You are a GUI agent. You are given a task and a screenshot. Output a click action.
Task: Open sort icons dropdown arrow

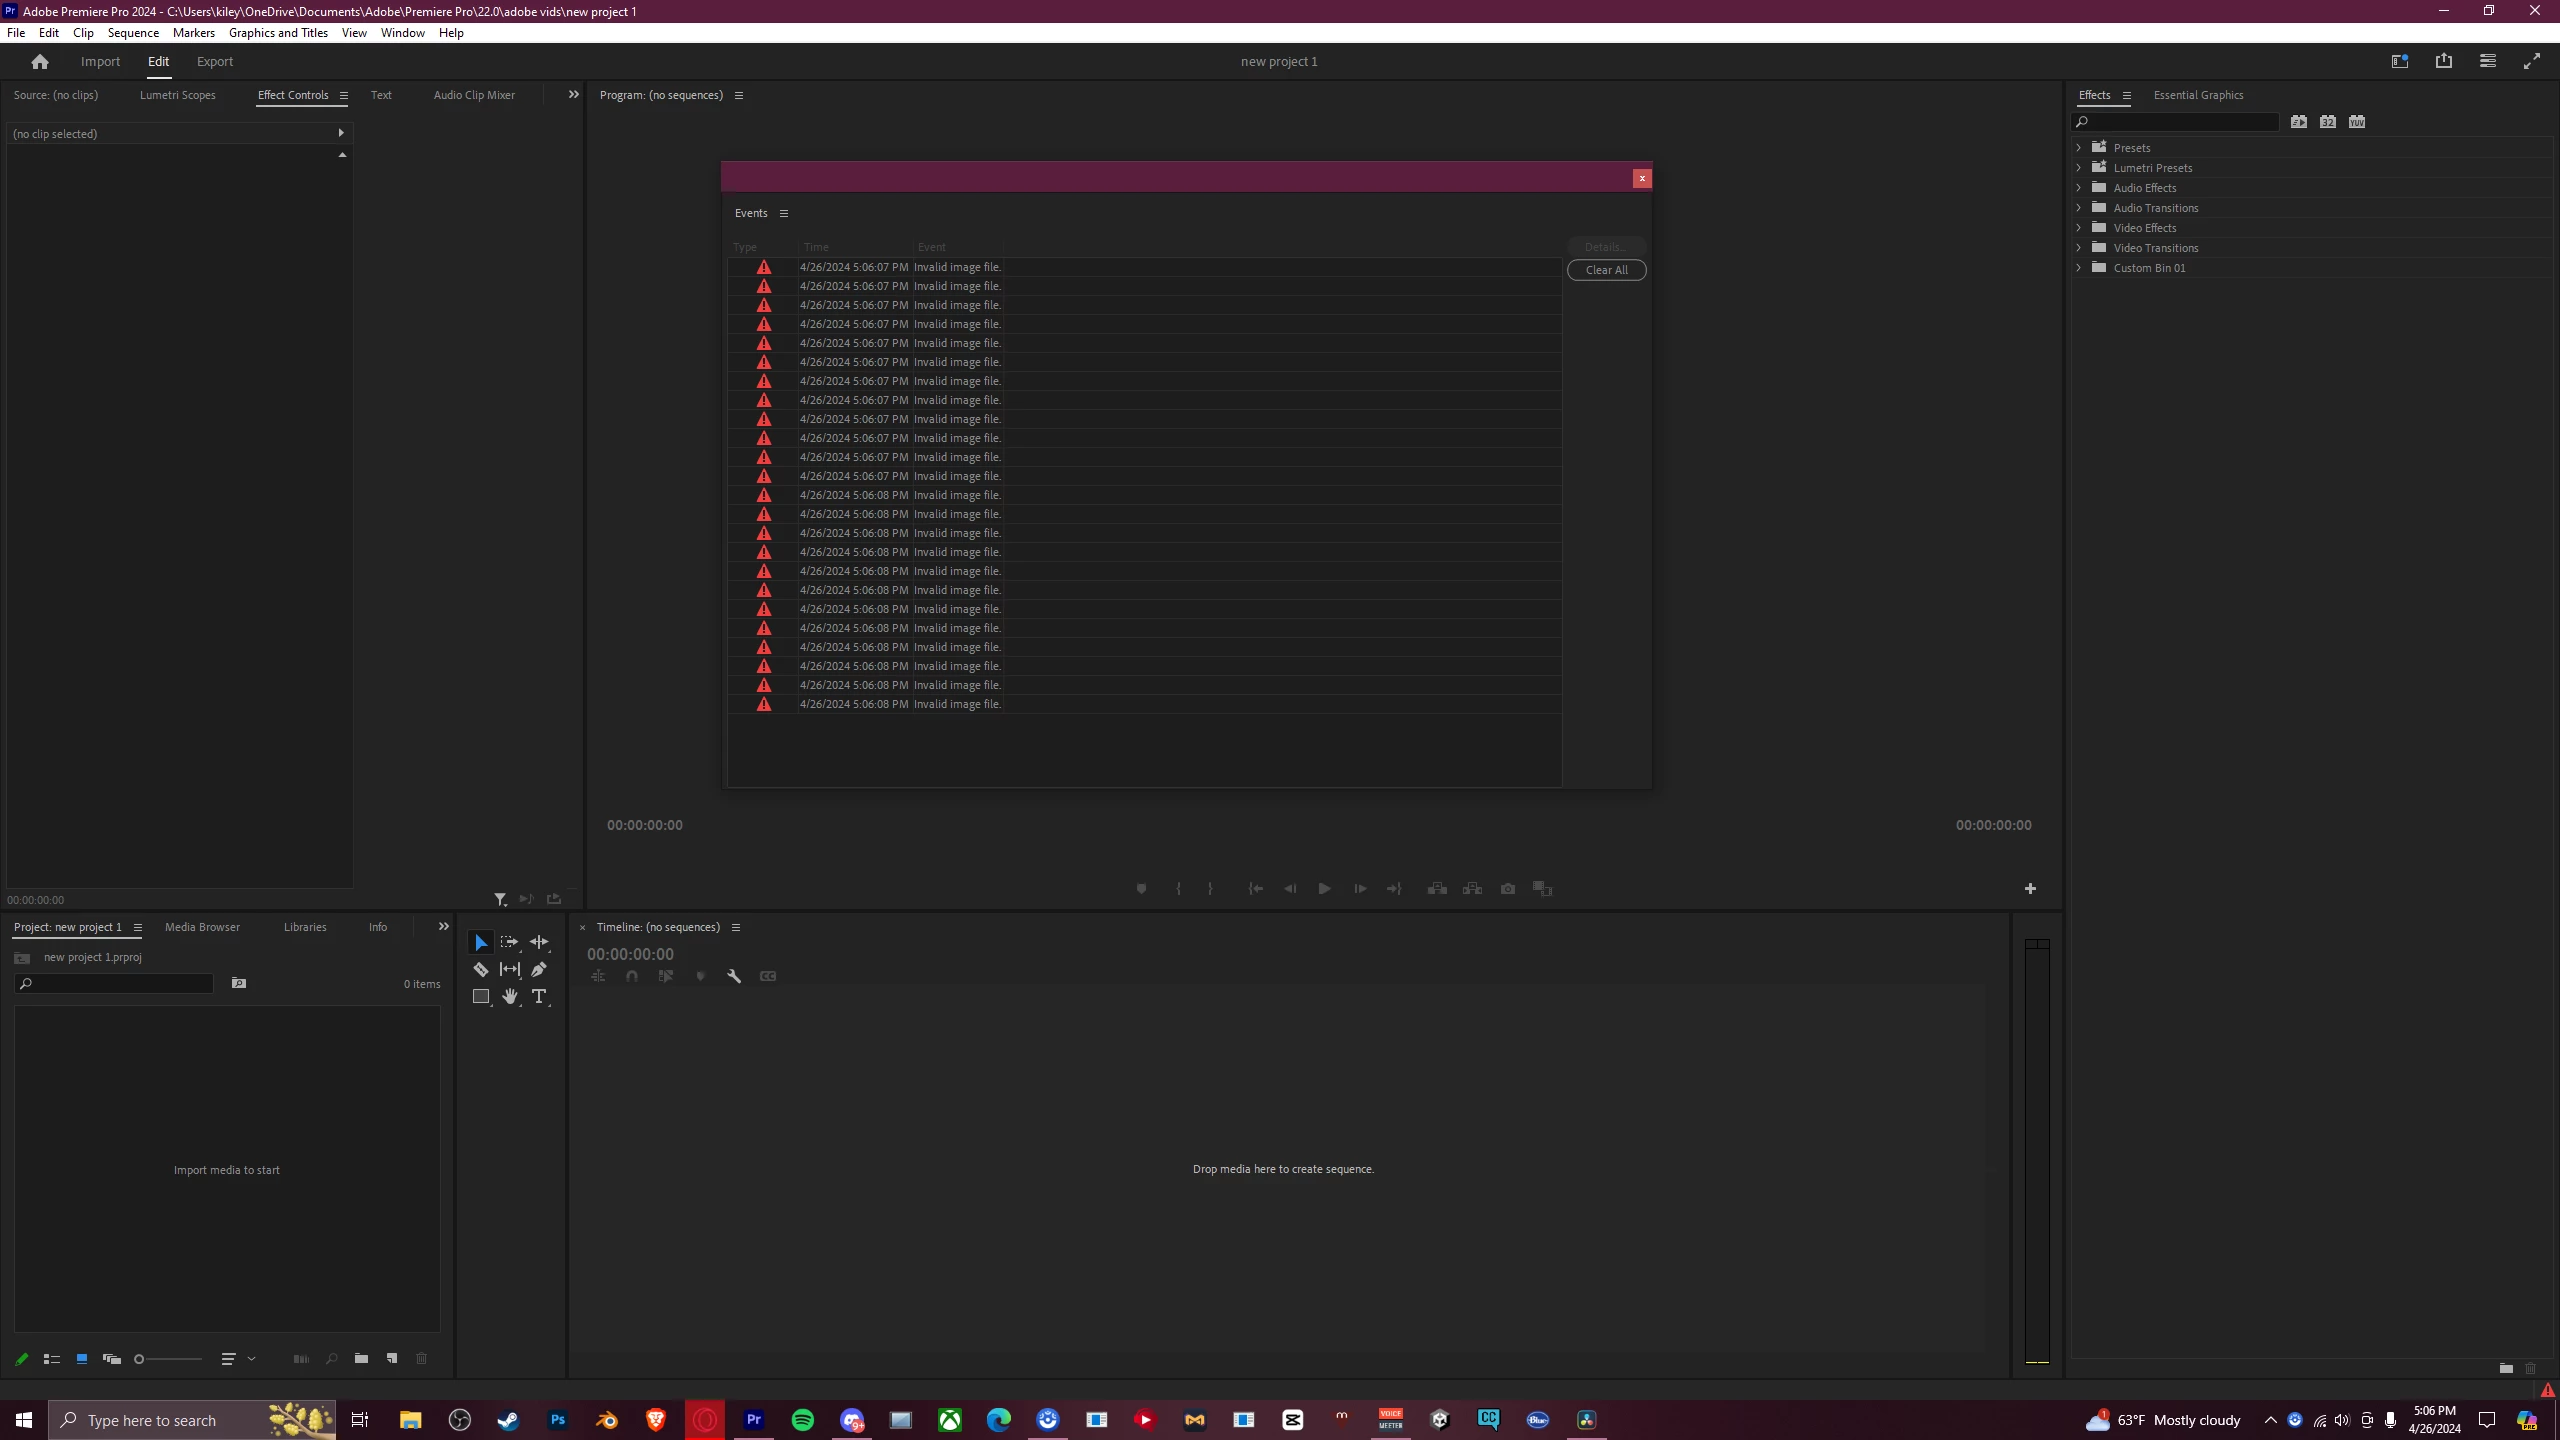(x=251, y=1359)
